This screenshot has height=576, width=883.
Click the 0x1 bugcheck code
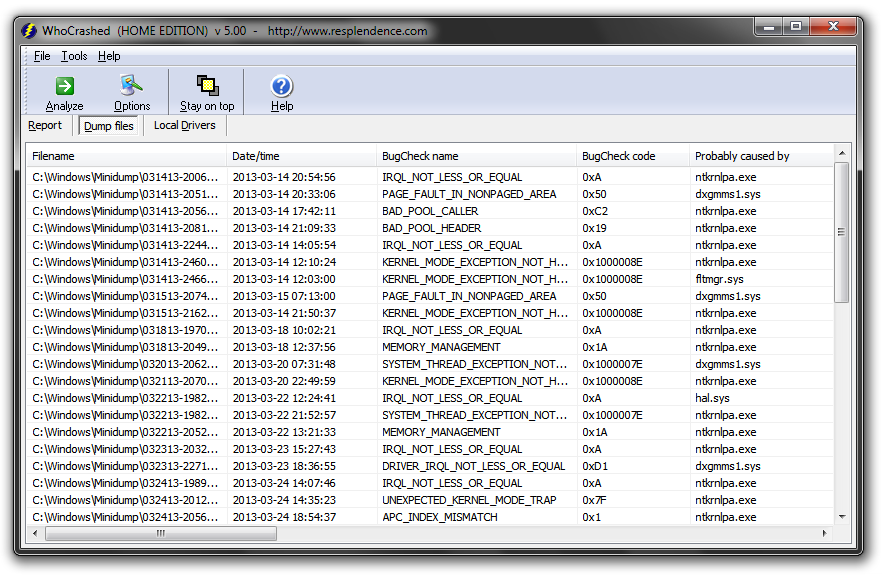591,517
